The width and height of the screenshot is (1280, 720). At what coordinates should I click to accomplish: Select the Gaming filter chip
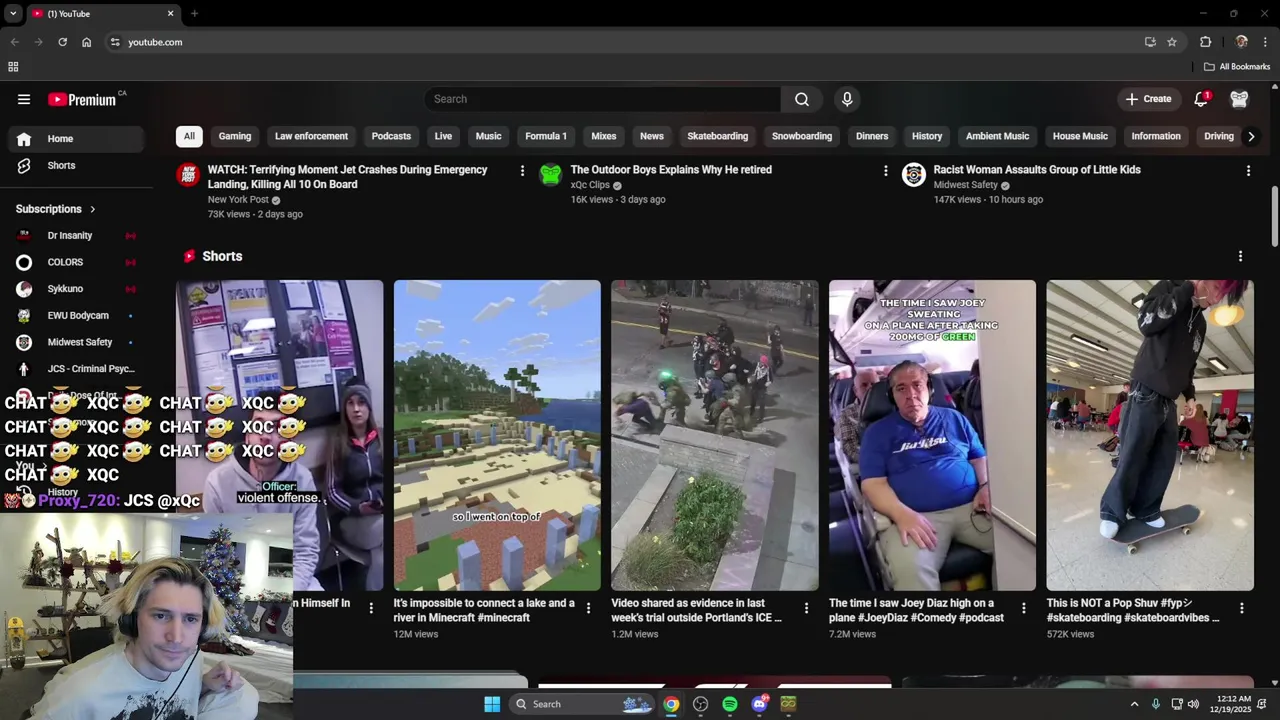pyautogui.click(x=235, y=136)
